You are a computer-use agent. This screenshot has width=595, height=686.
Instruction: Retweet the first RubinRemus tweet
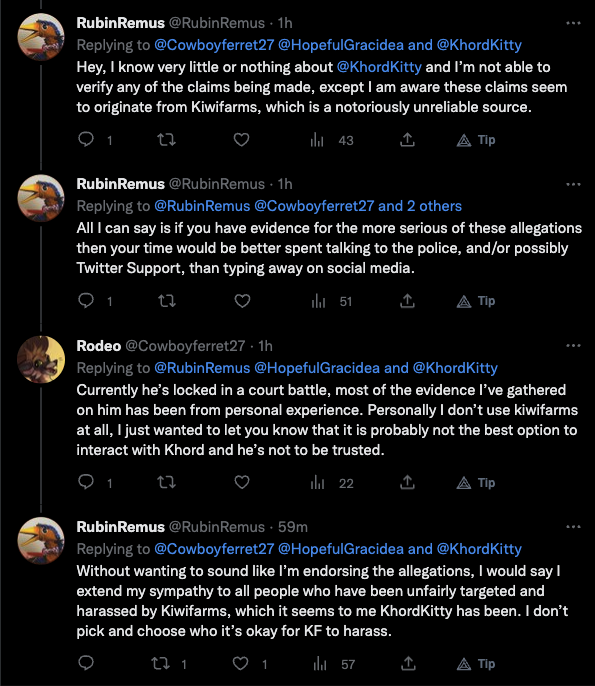tap(166, 140)
